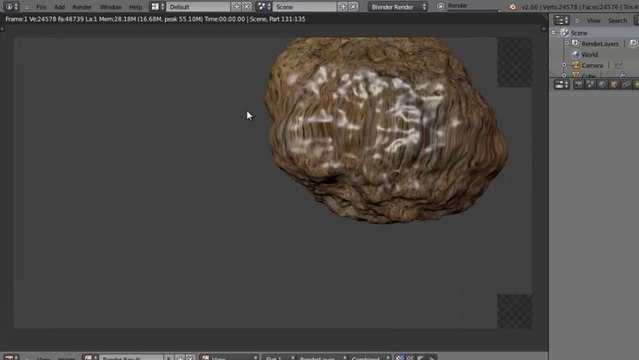Open the screen layout browser icon
Image resolution: width=639 pixels, height=360 pixels.
tap(157, 7)
